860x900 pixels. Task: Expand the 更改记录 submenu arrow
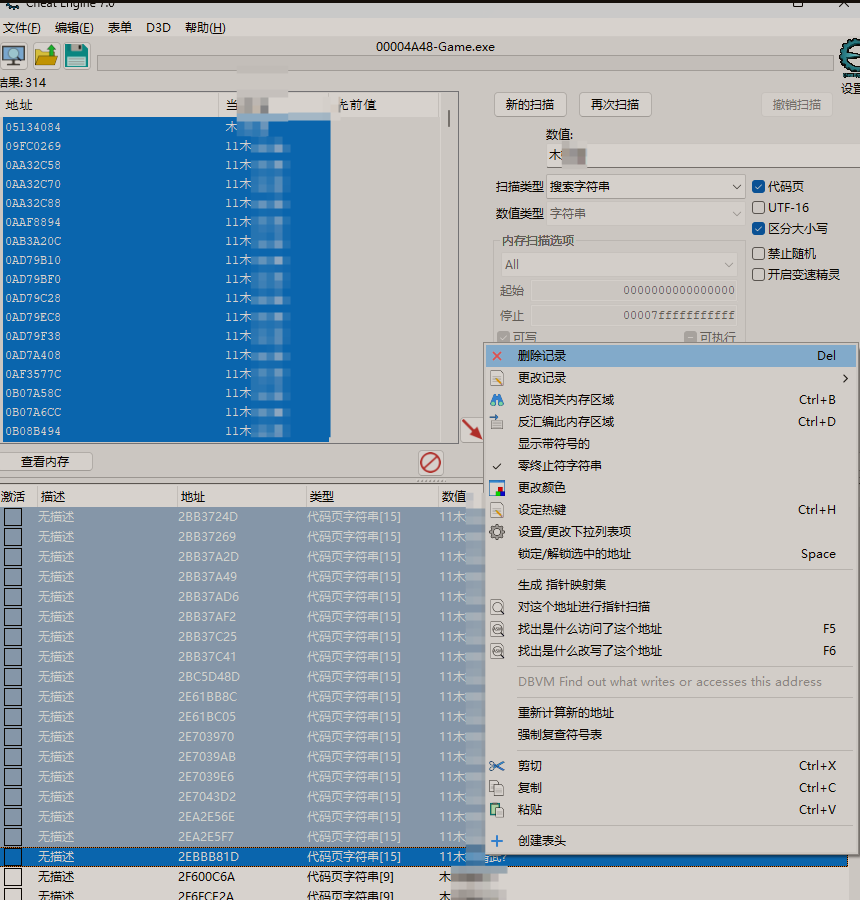(x=845, y=378)
